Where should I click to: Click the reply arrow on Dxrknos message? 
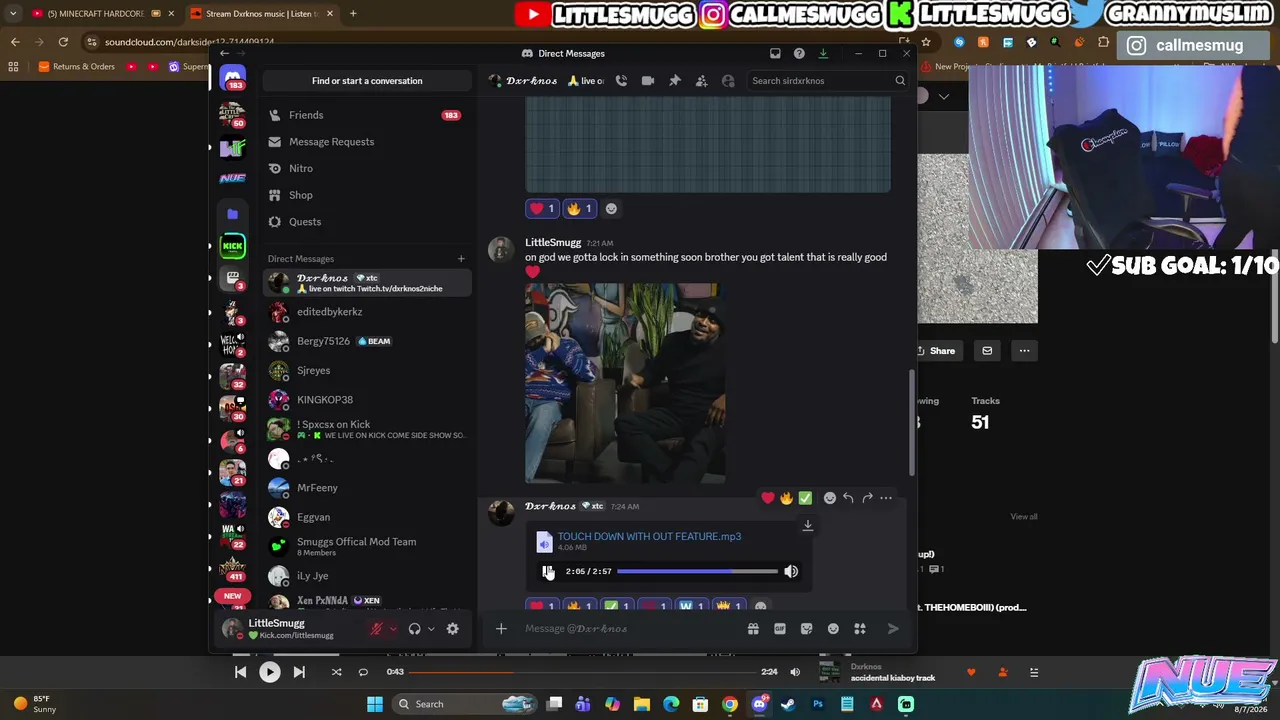(x=848, y=498)
